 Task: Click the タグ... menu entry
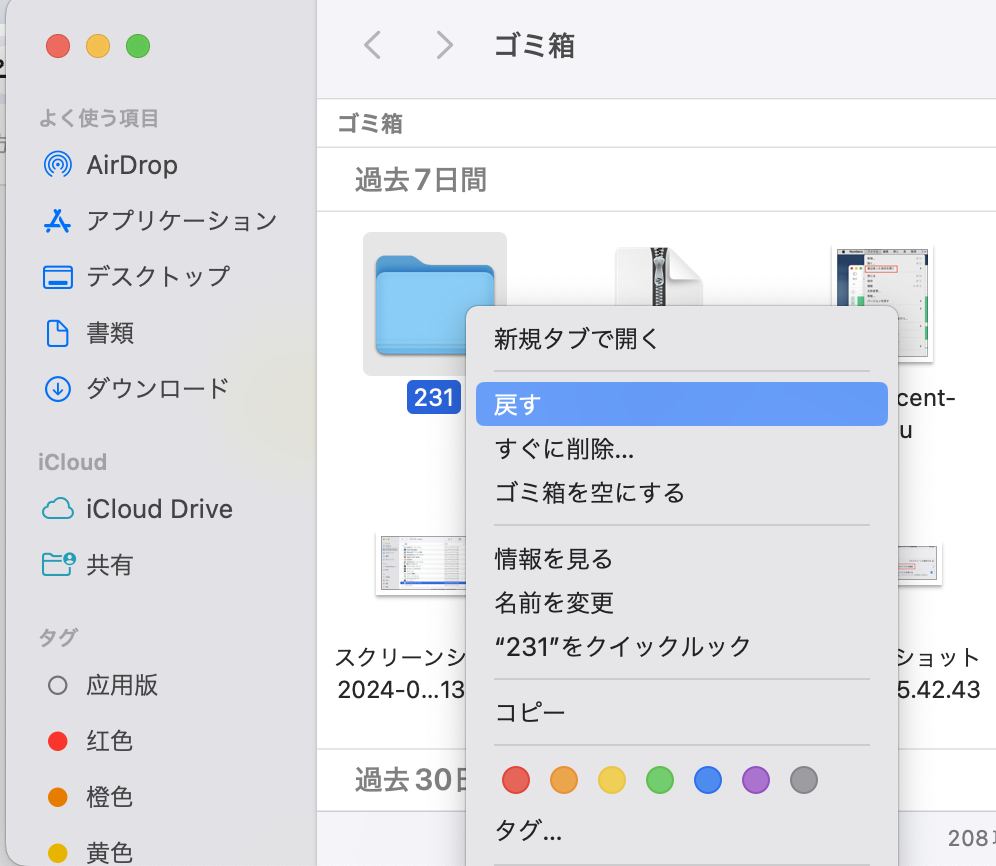[x=528, y=830]
